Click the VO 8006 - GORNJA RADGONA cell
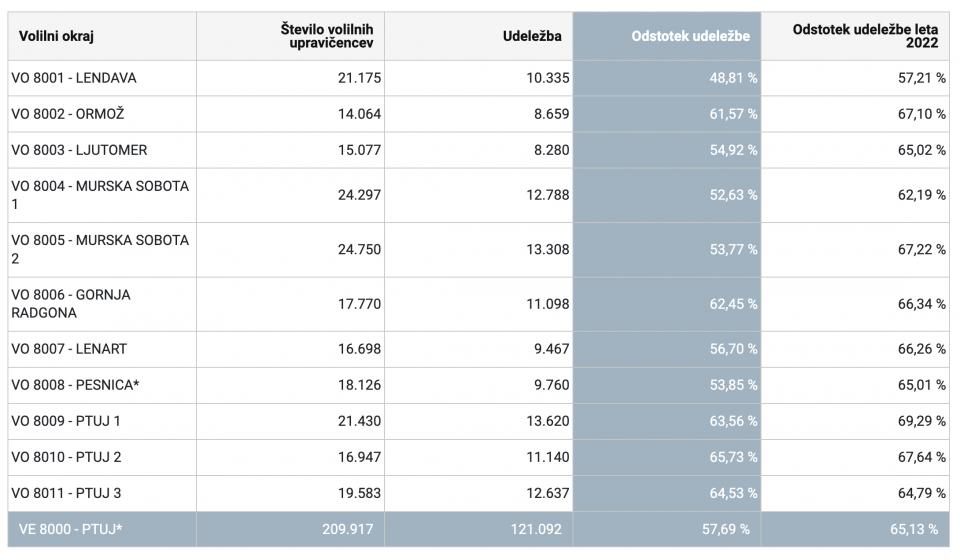Screen dimensions: 960x560 coord(70,303)
